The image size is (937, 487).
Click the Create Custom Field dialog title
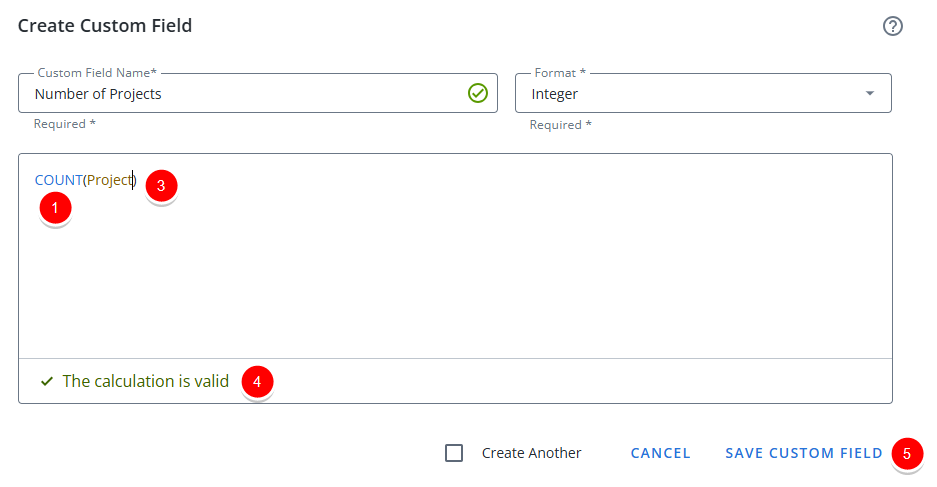pyautogui.click(x=105, y=26)
